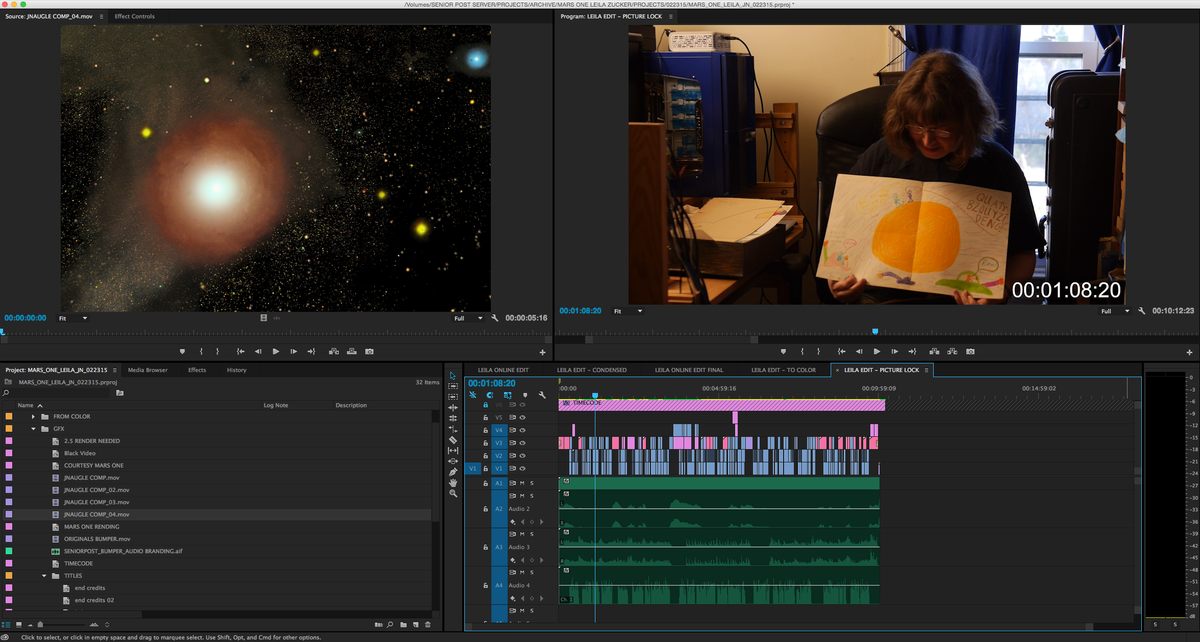Select the Pen tool
Screen dimensions: 1200x642
click(453, 472)
